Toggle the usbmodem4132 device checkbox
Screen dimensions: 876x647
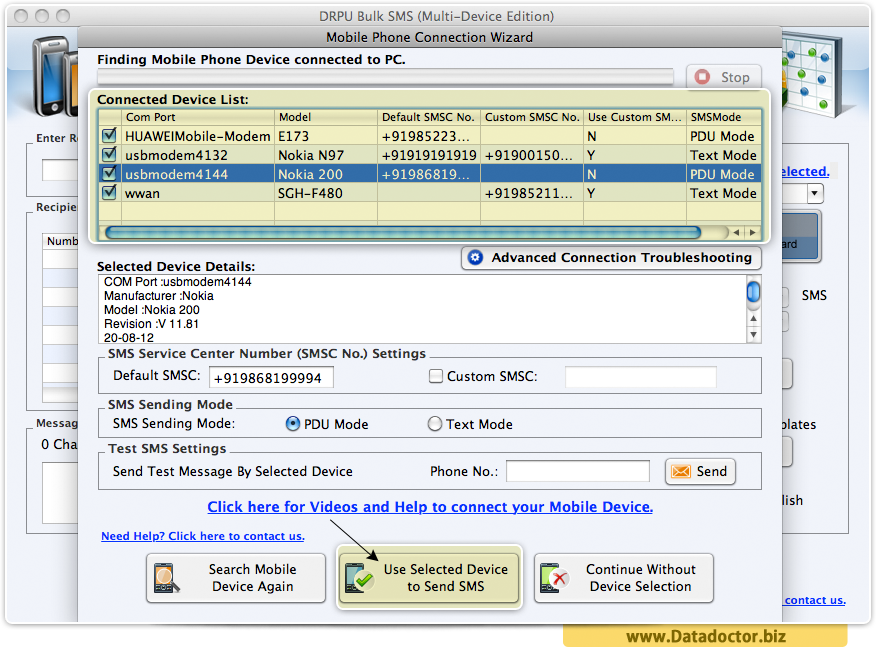click(110, 155)
